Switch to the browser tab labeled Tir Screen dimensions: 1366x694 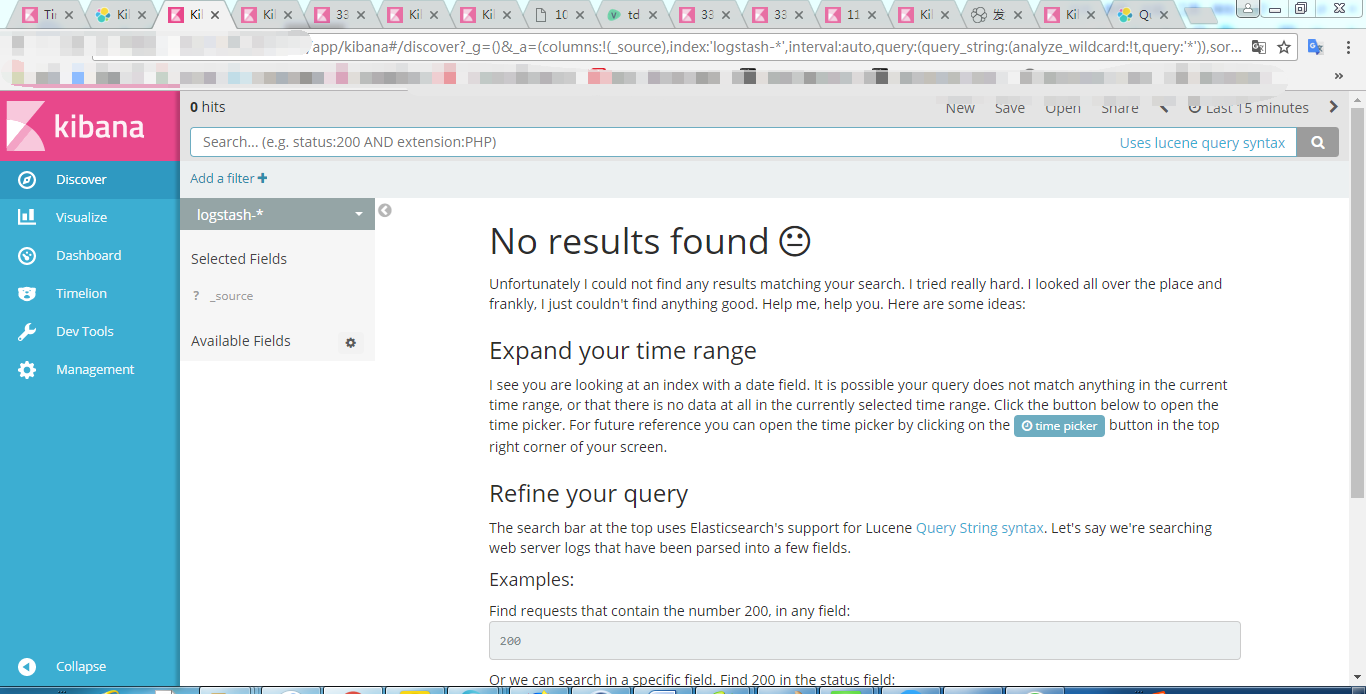pos(46,15)
